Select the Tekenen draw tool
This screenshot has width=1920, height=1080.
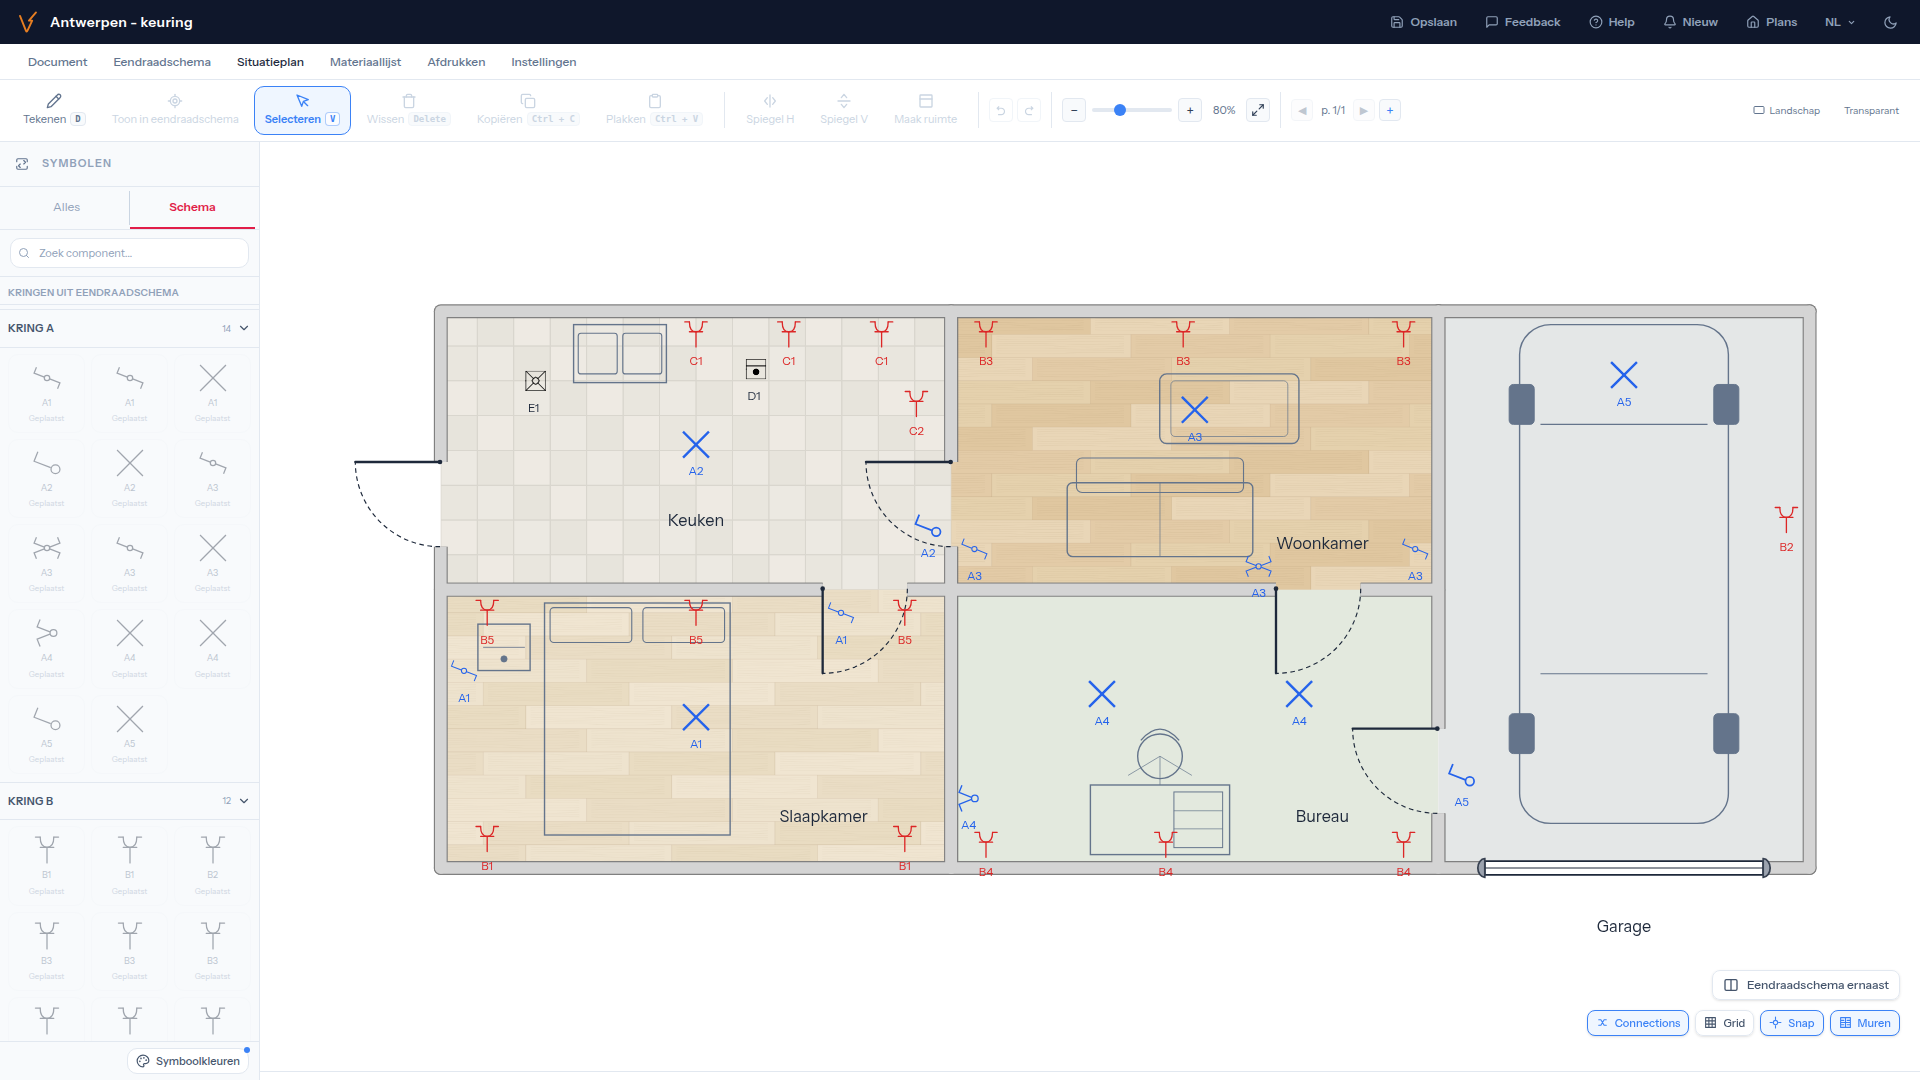pyautogui.click(x=54, y=109)
